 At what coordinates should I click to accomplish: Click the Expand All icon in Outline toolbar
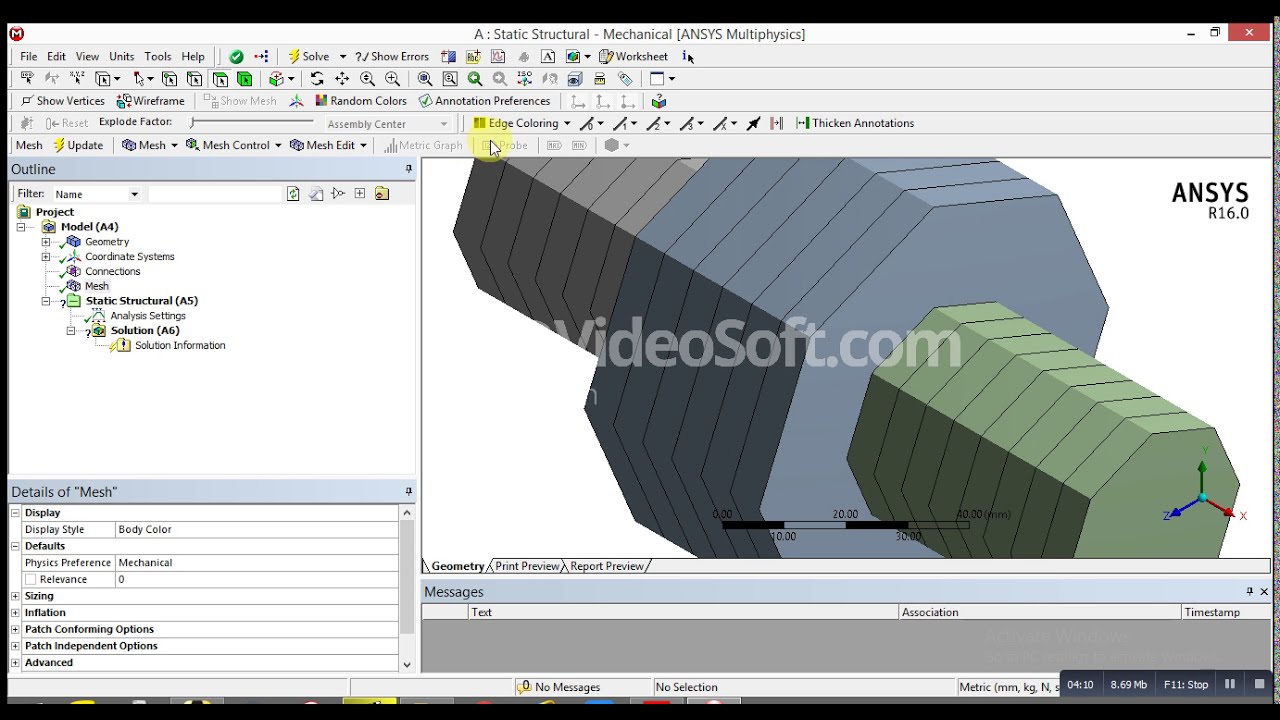coord(360,194)
